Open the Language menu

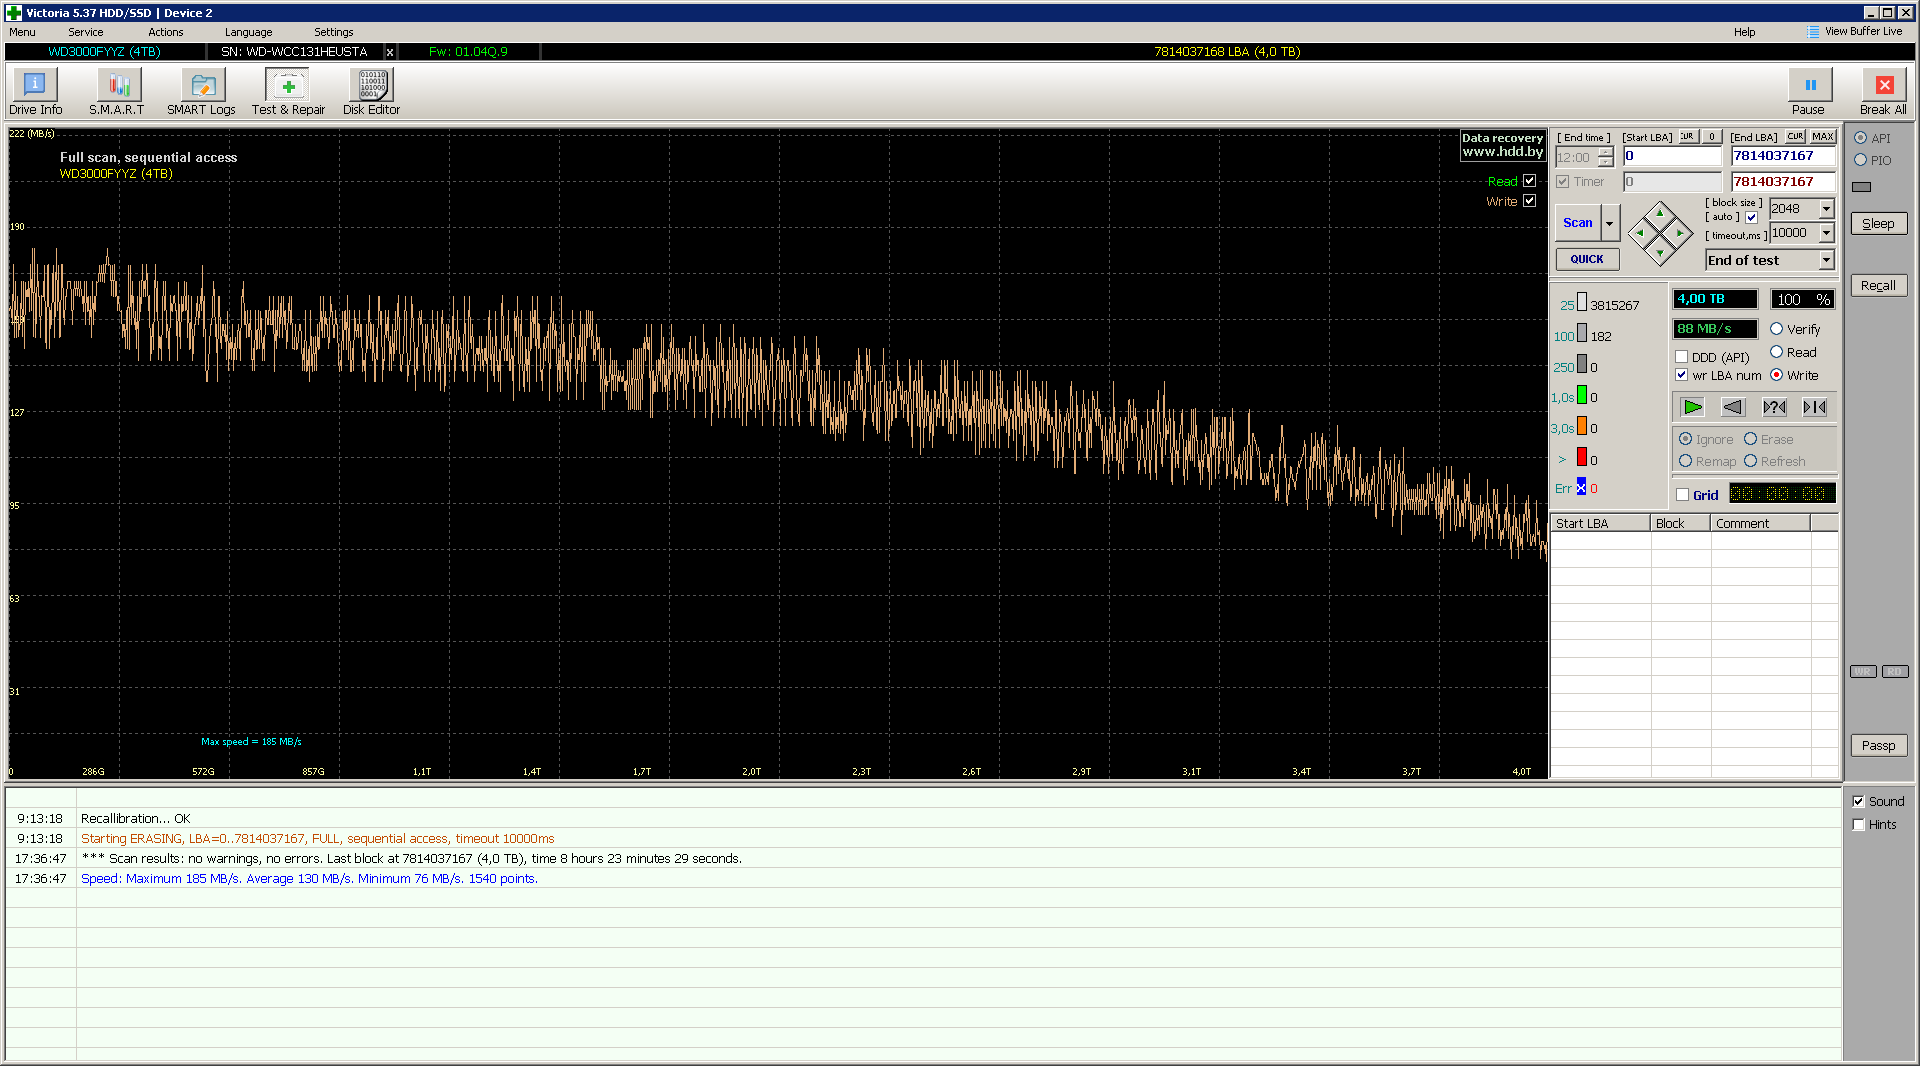click(248, 32)
